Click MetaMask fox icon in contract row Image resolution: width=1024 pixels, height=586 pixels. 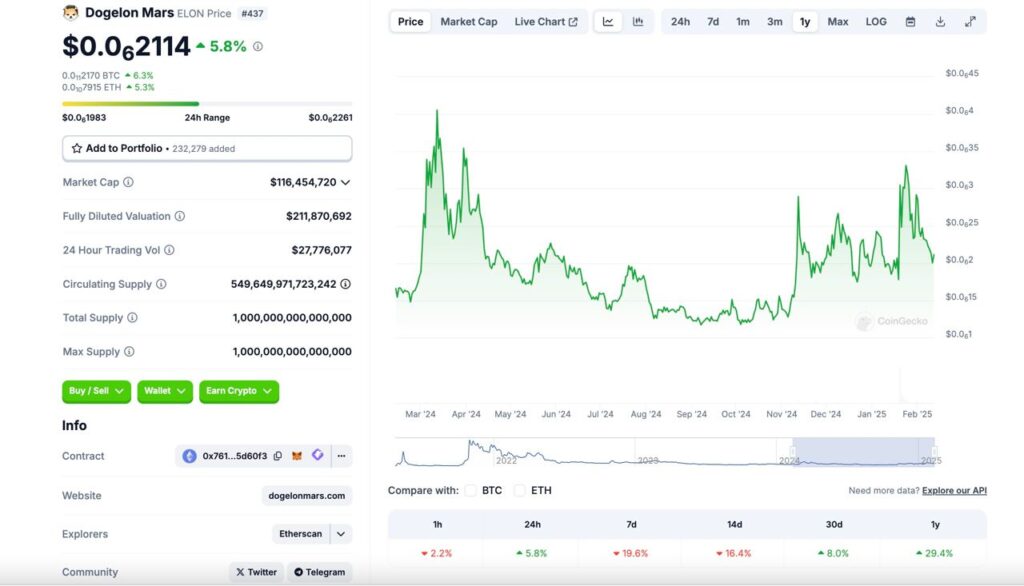(297, 456)
